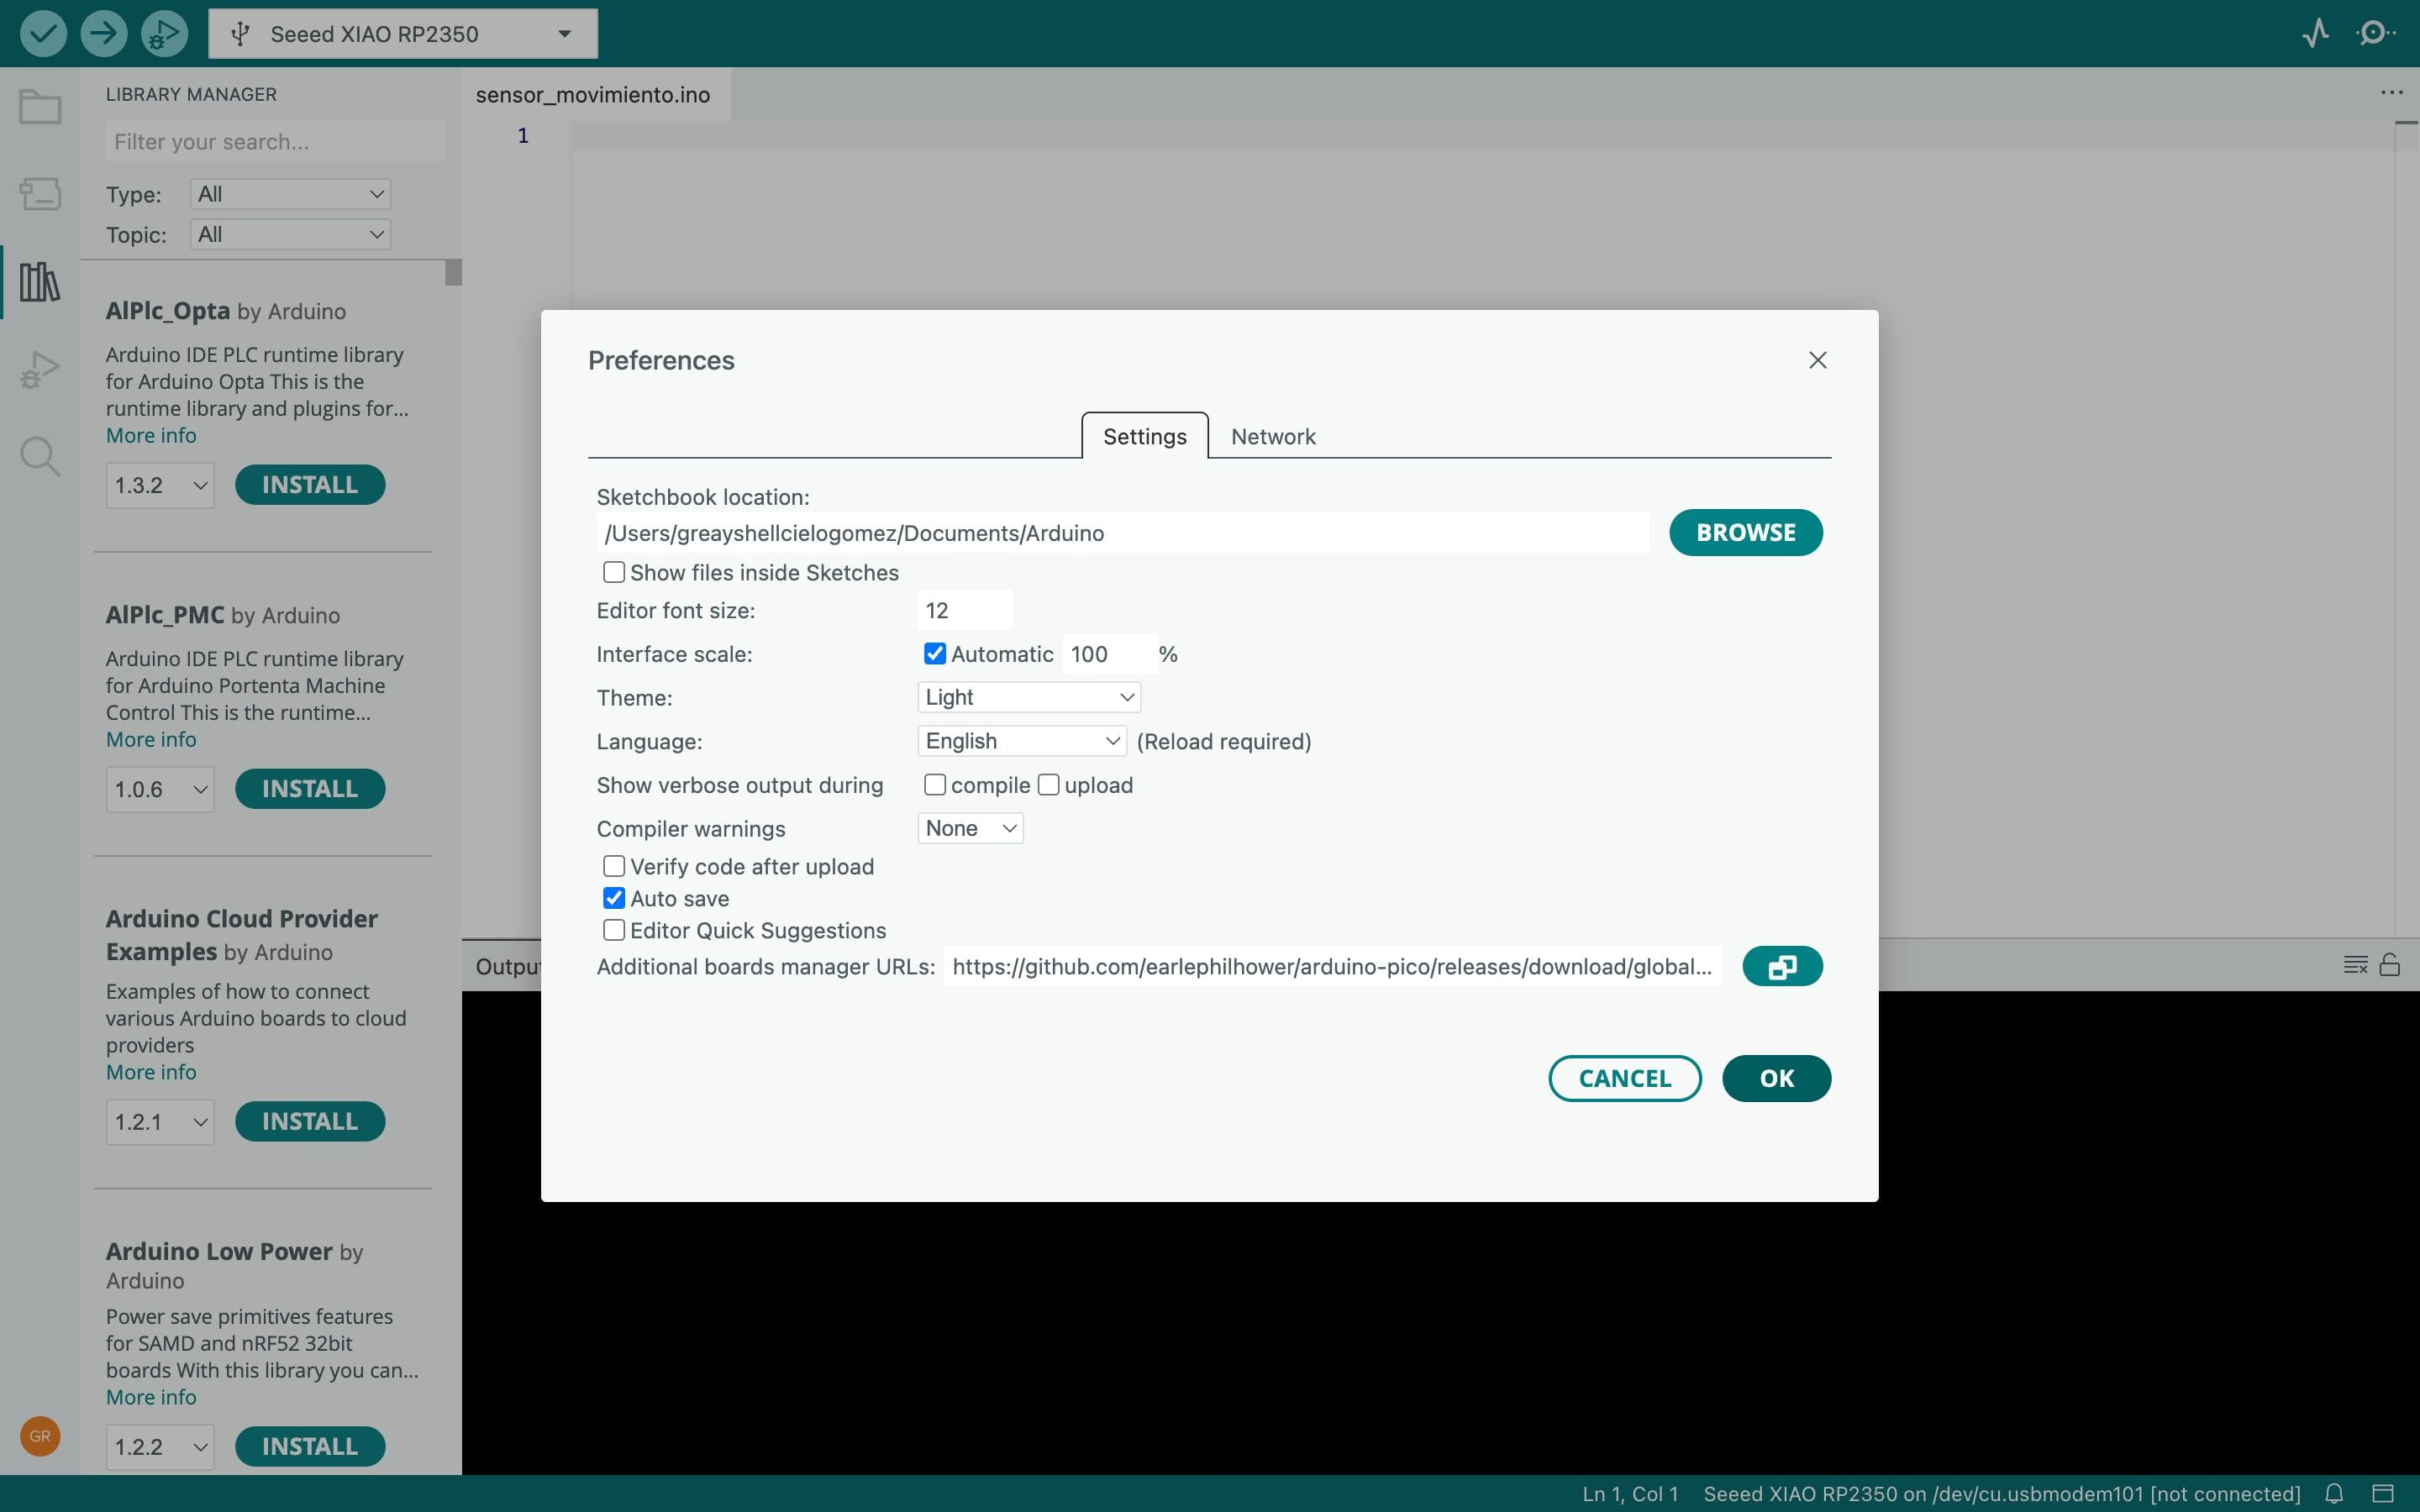Click the Editor font size field

[x=964, y=610]
